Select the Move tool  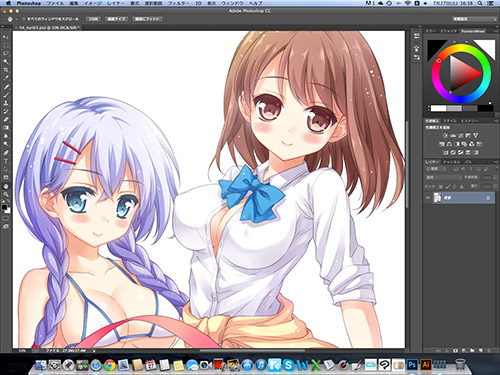[6, 37]
